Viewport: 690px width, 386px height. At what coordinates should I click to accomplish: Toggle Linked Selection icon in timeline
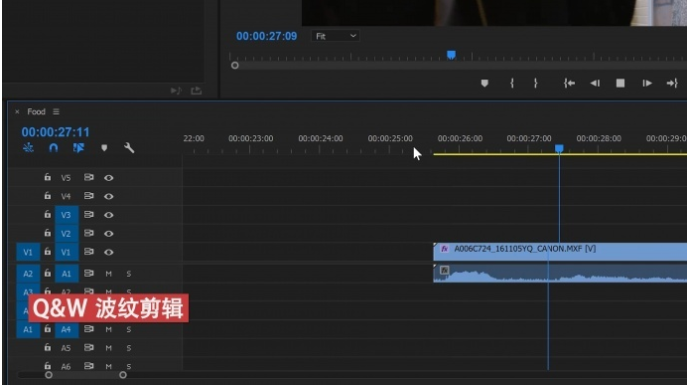click(78, 148)
